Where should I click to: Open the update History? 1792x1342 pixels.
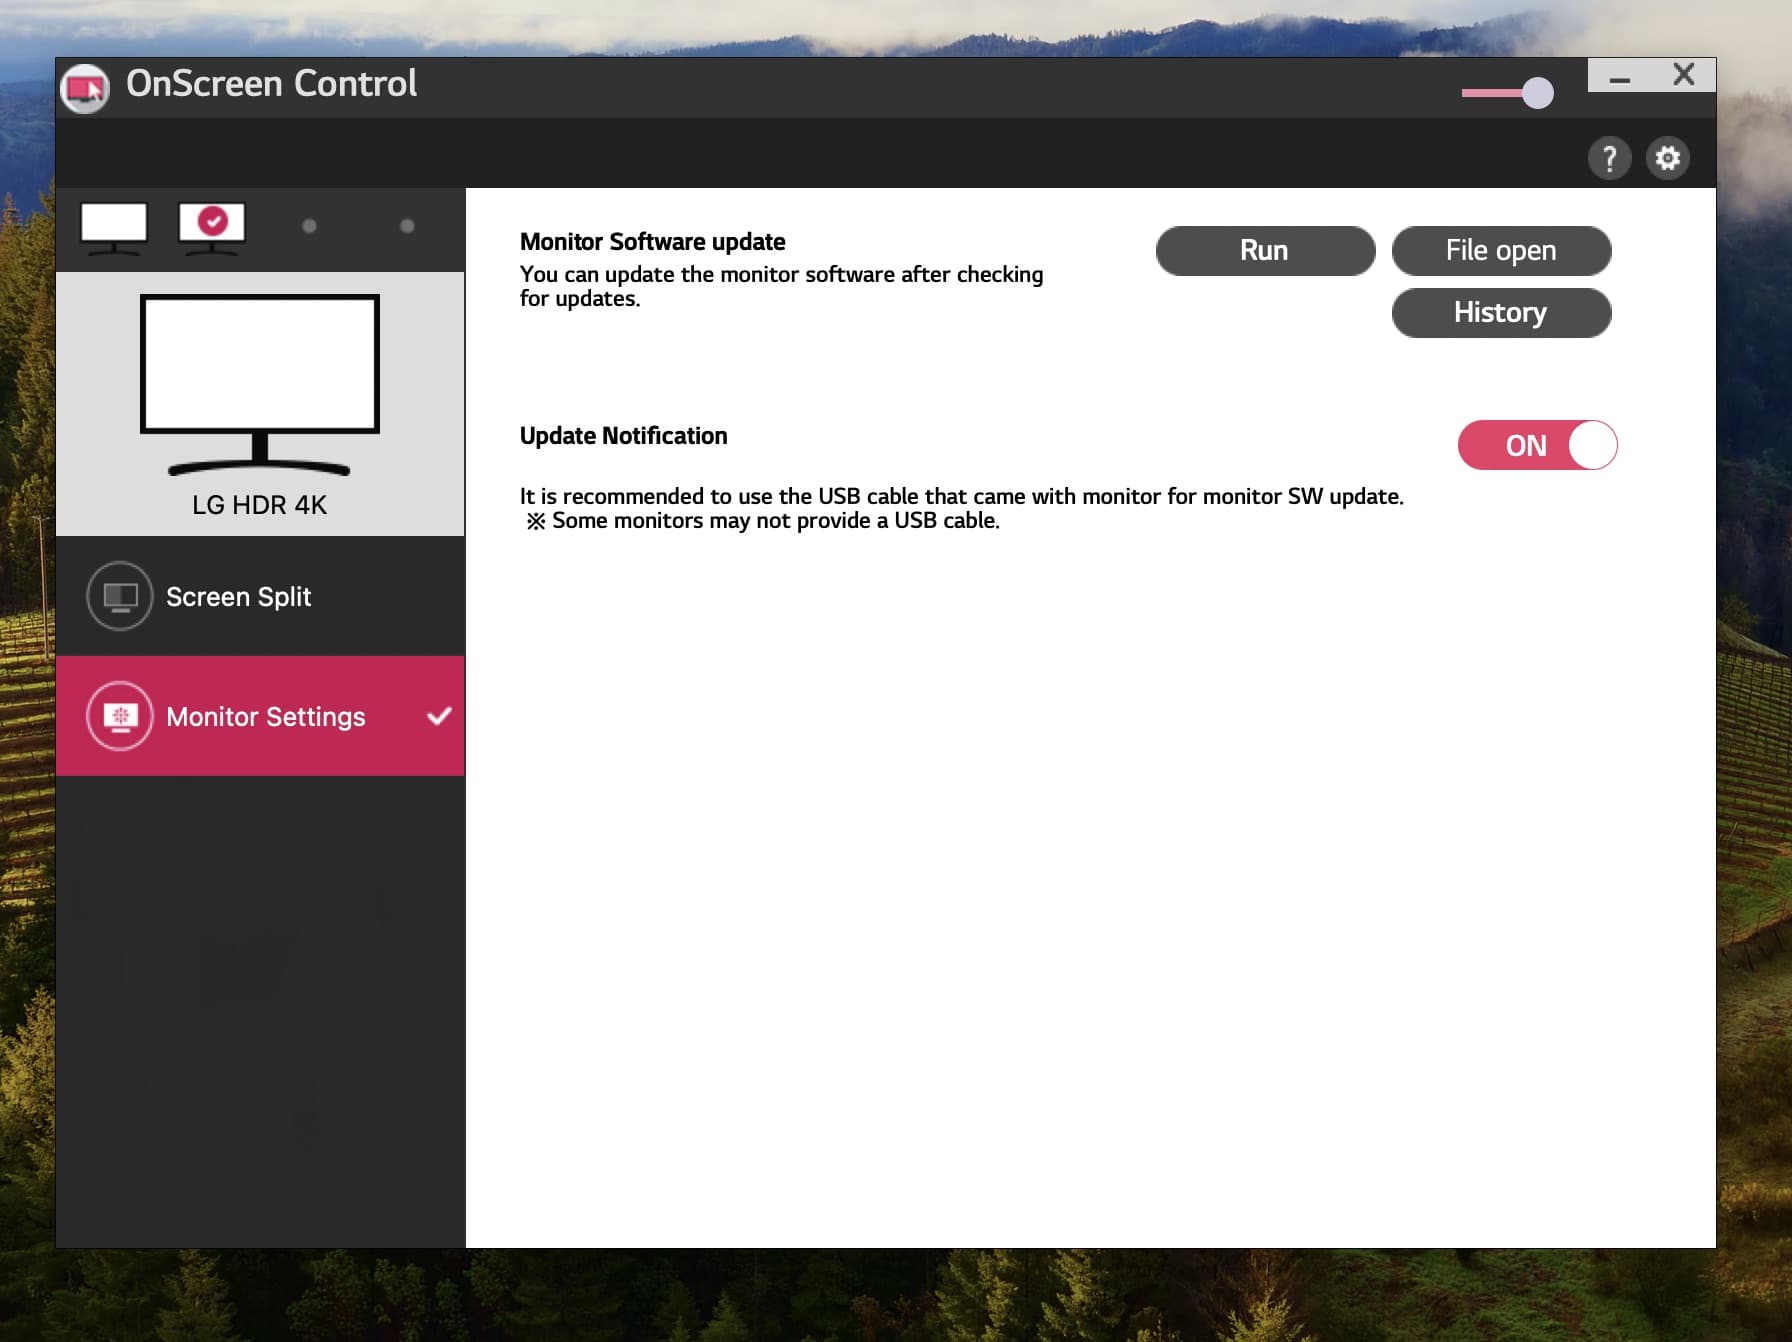[1501, 312]
